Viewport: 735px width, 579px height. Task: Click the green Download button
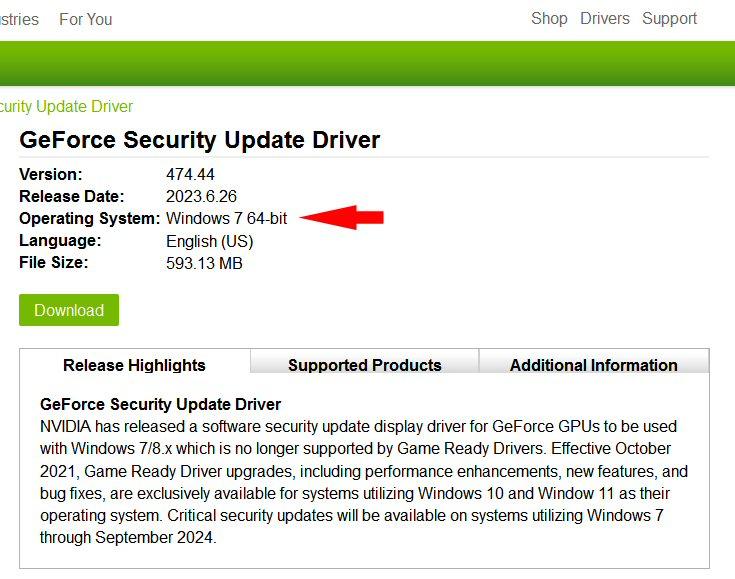point(69,310)
